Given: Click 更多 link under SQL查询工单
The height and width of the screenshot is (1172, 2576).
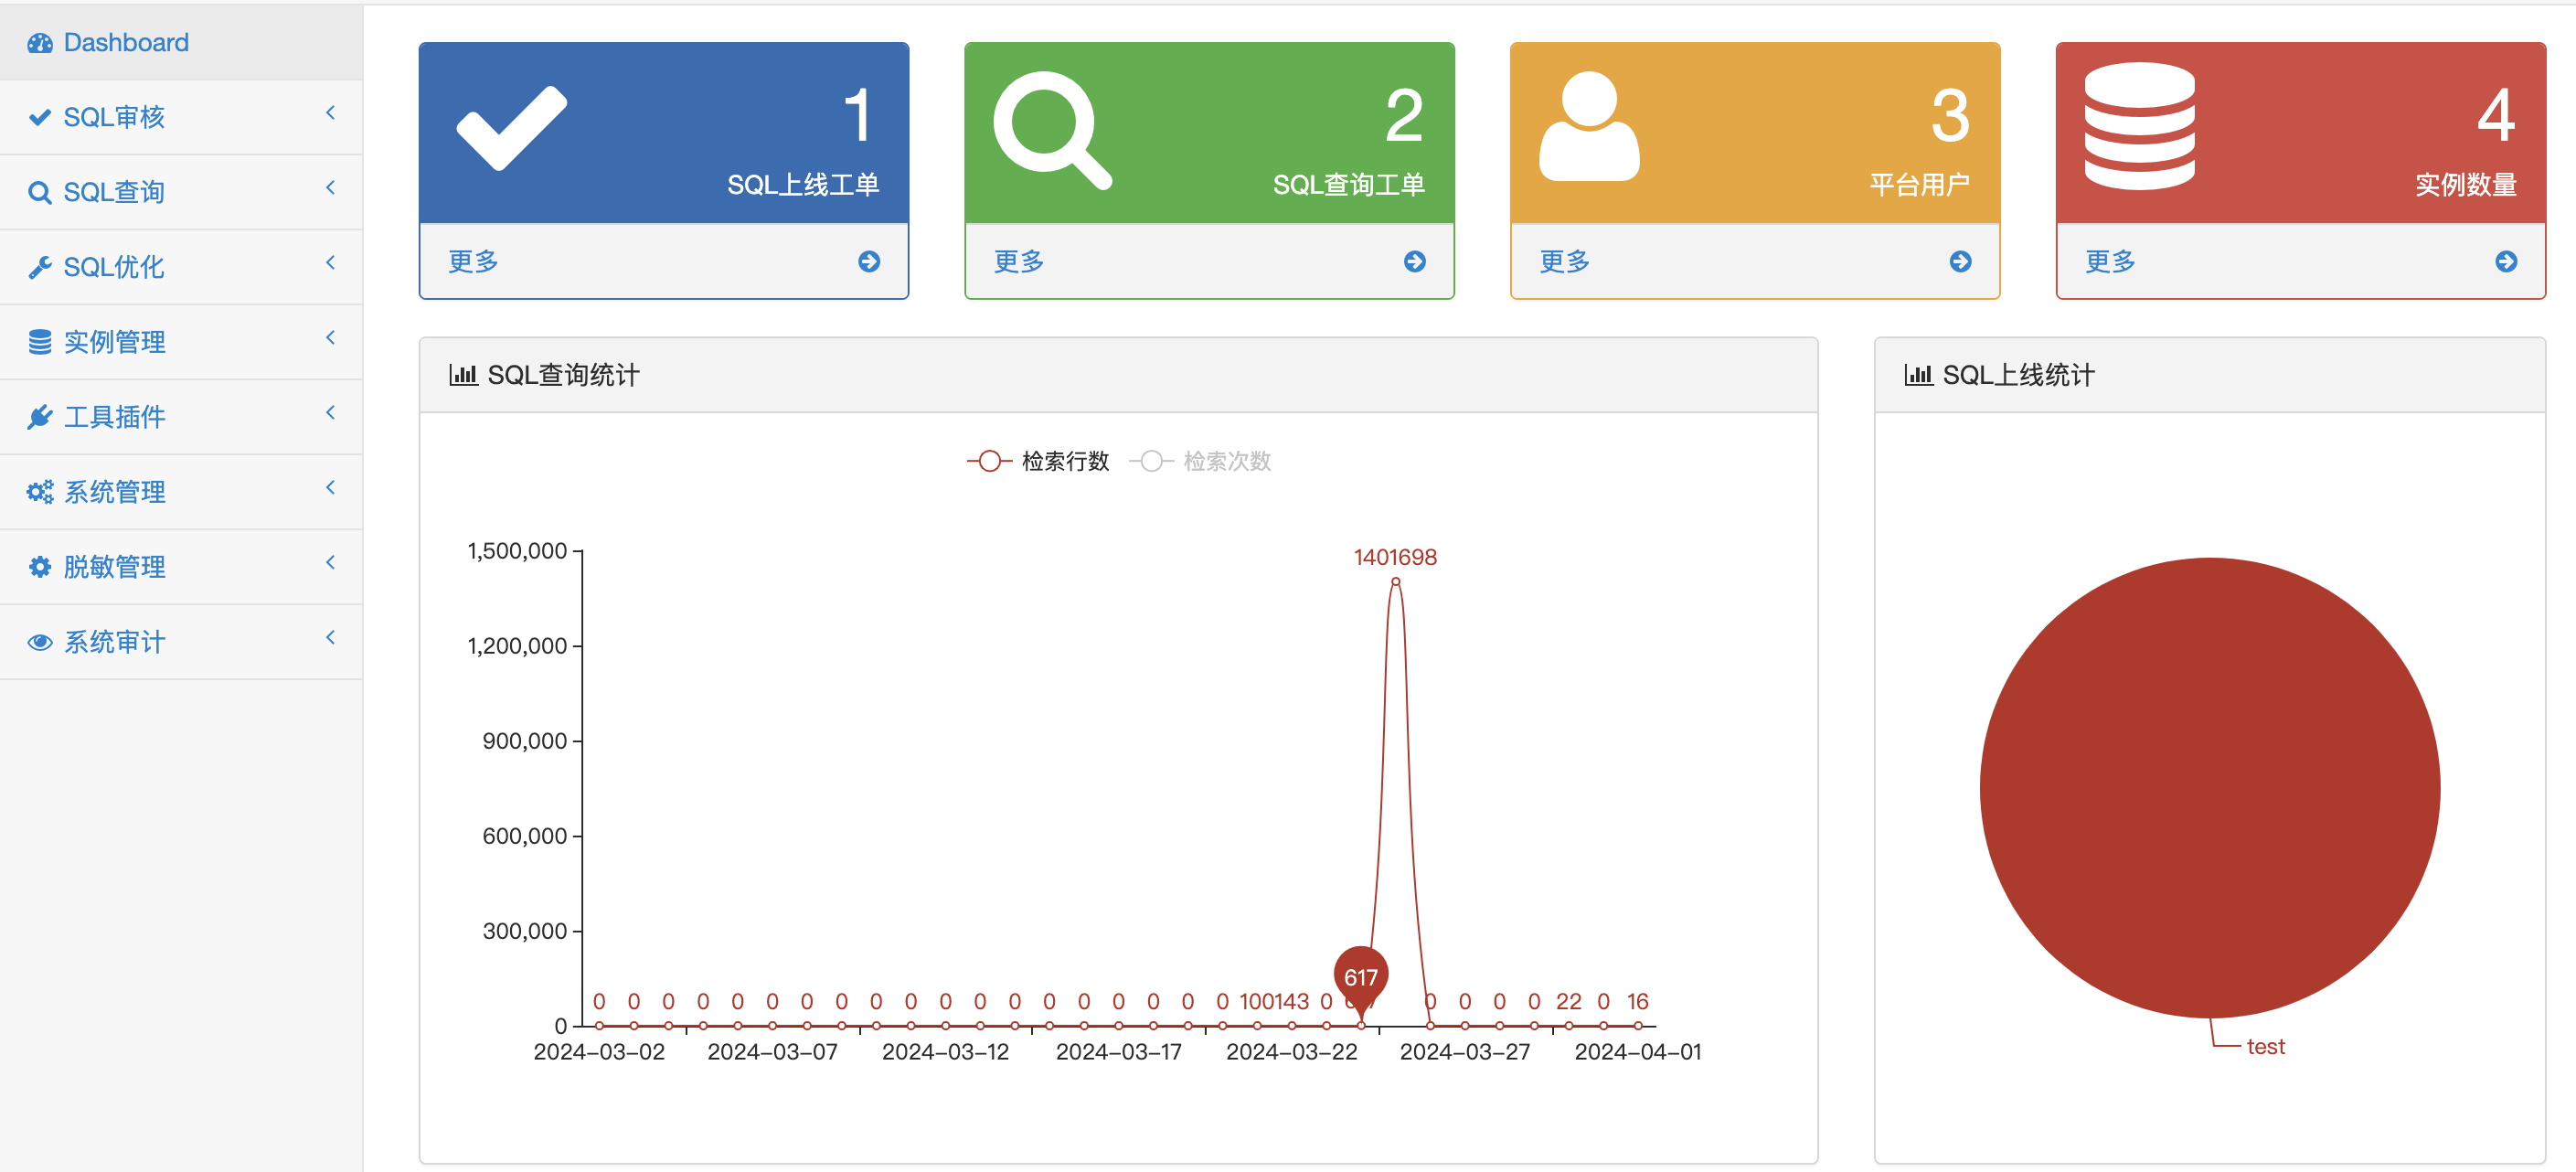Looking at the screenshot, I should (1018, 261).
